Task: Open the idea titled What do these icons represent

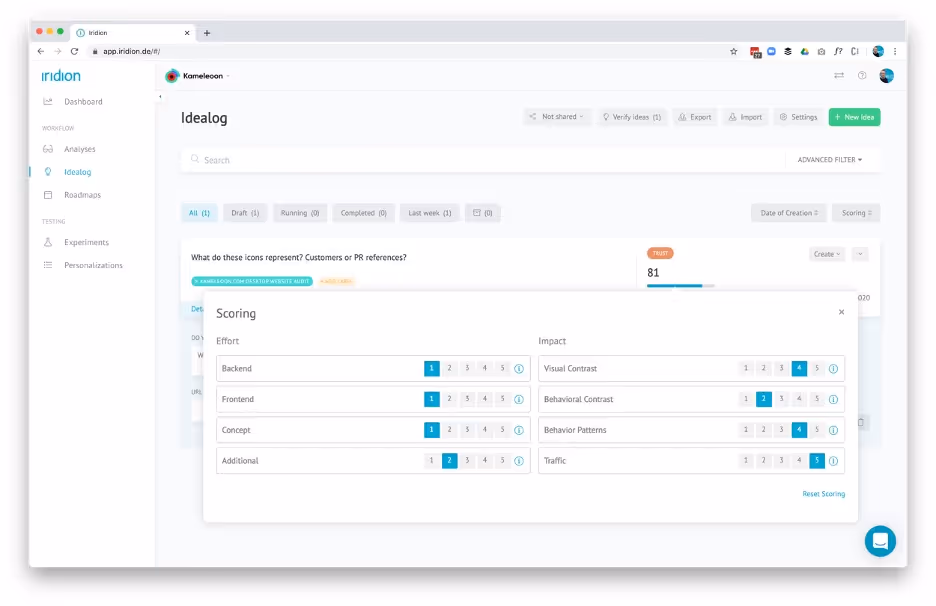Action: coord(298,258)
